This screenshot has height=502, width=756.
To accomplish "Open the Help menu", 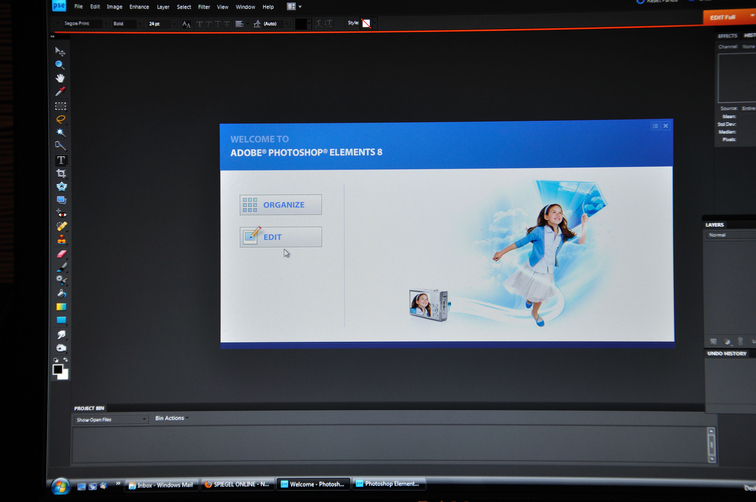I will pos(268,7).
